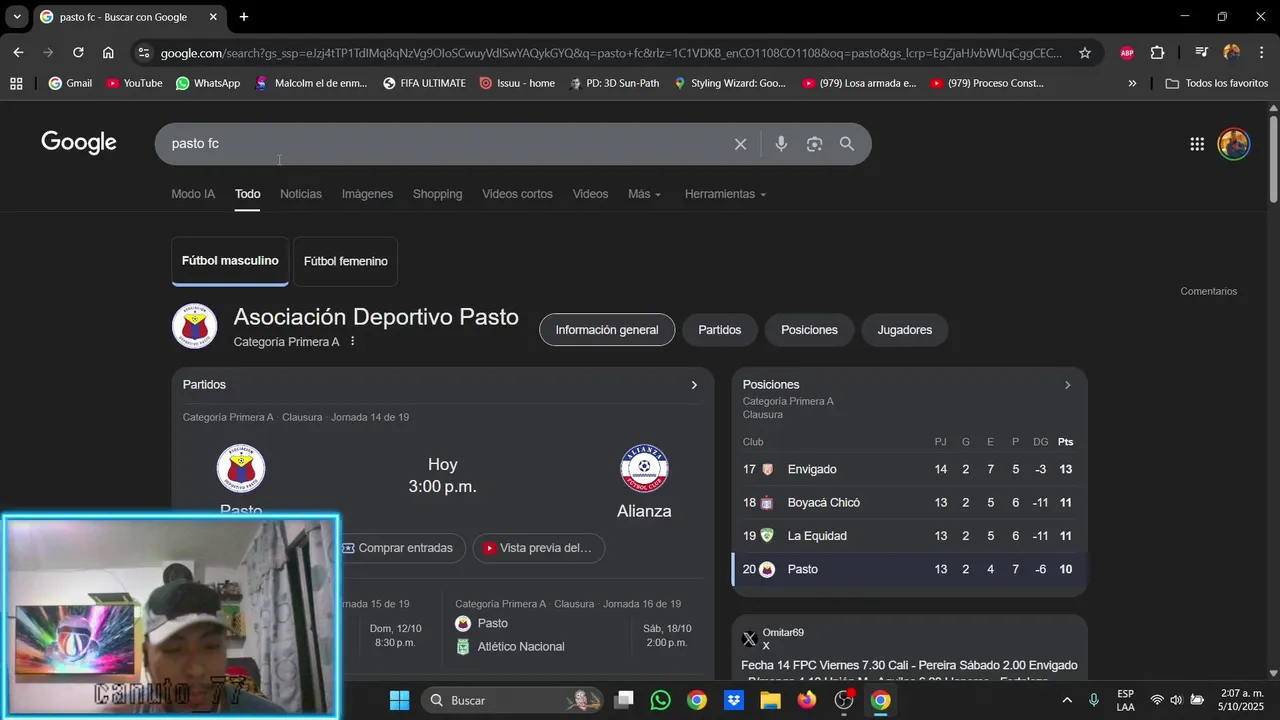
Task: Open the Gmail bookmark
Action: click(x=70, y=83)
